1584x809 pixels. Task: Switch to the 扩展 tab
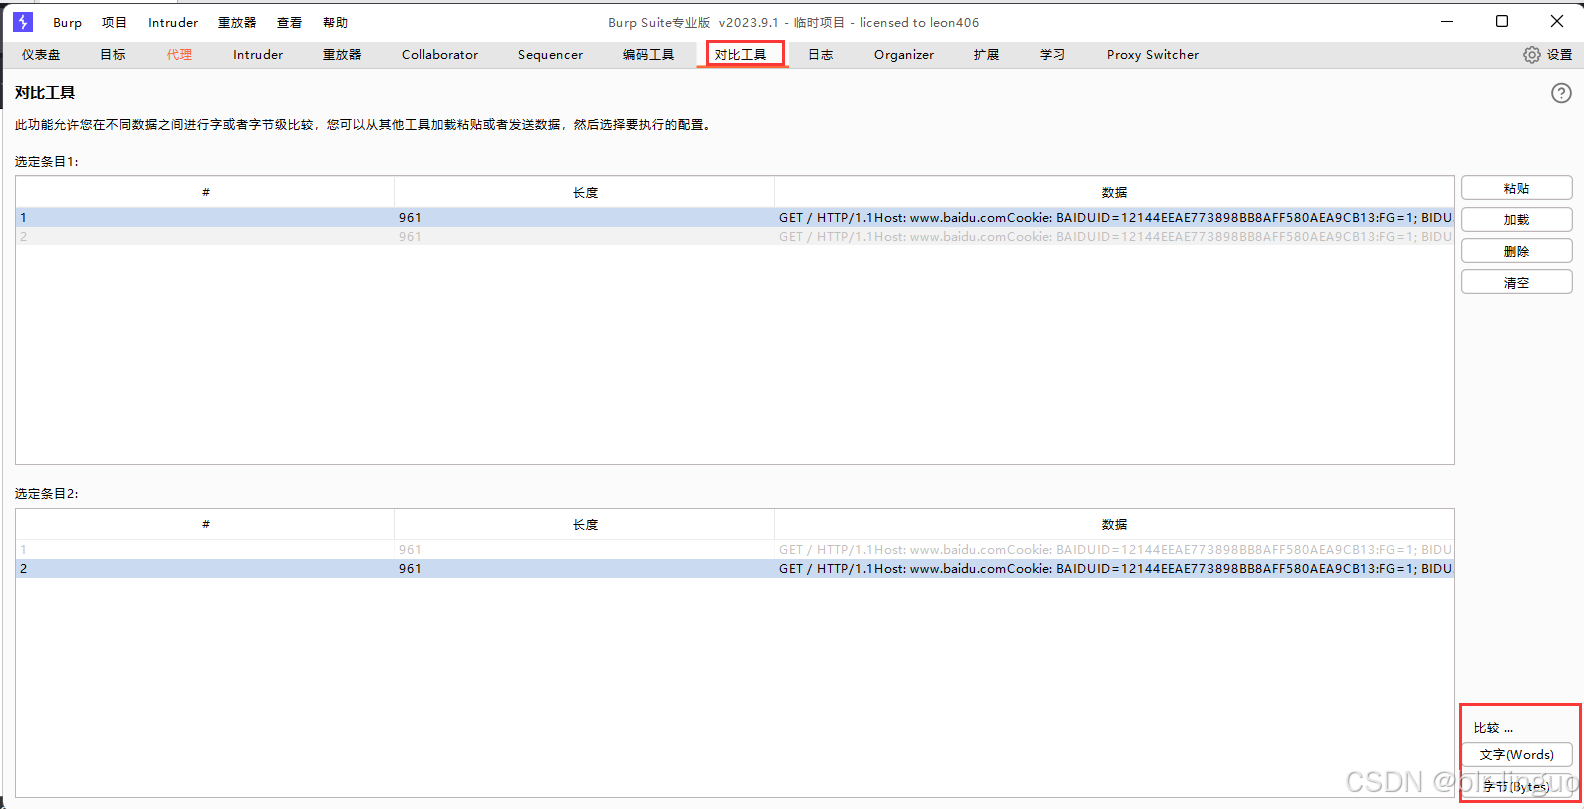click(x=987, y=55)
